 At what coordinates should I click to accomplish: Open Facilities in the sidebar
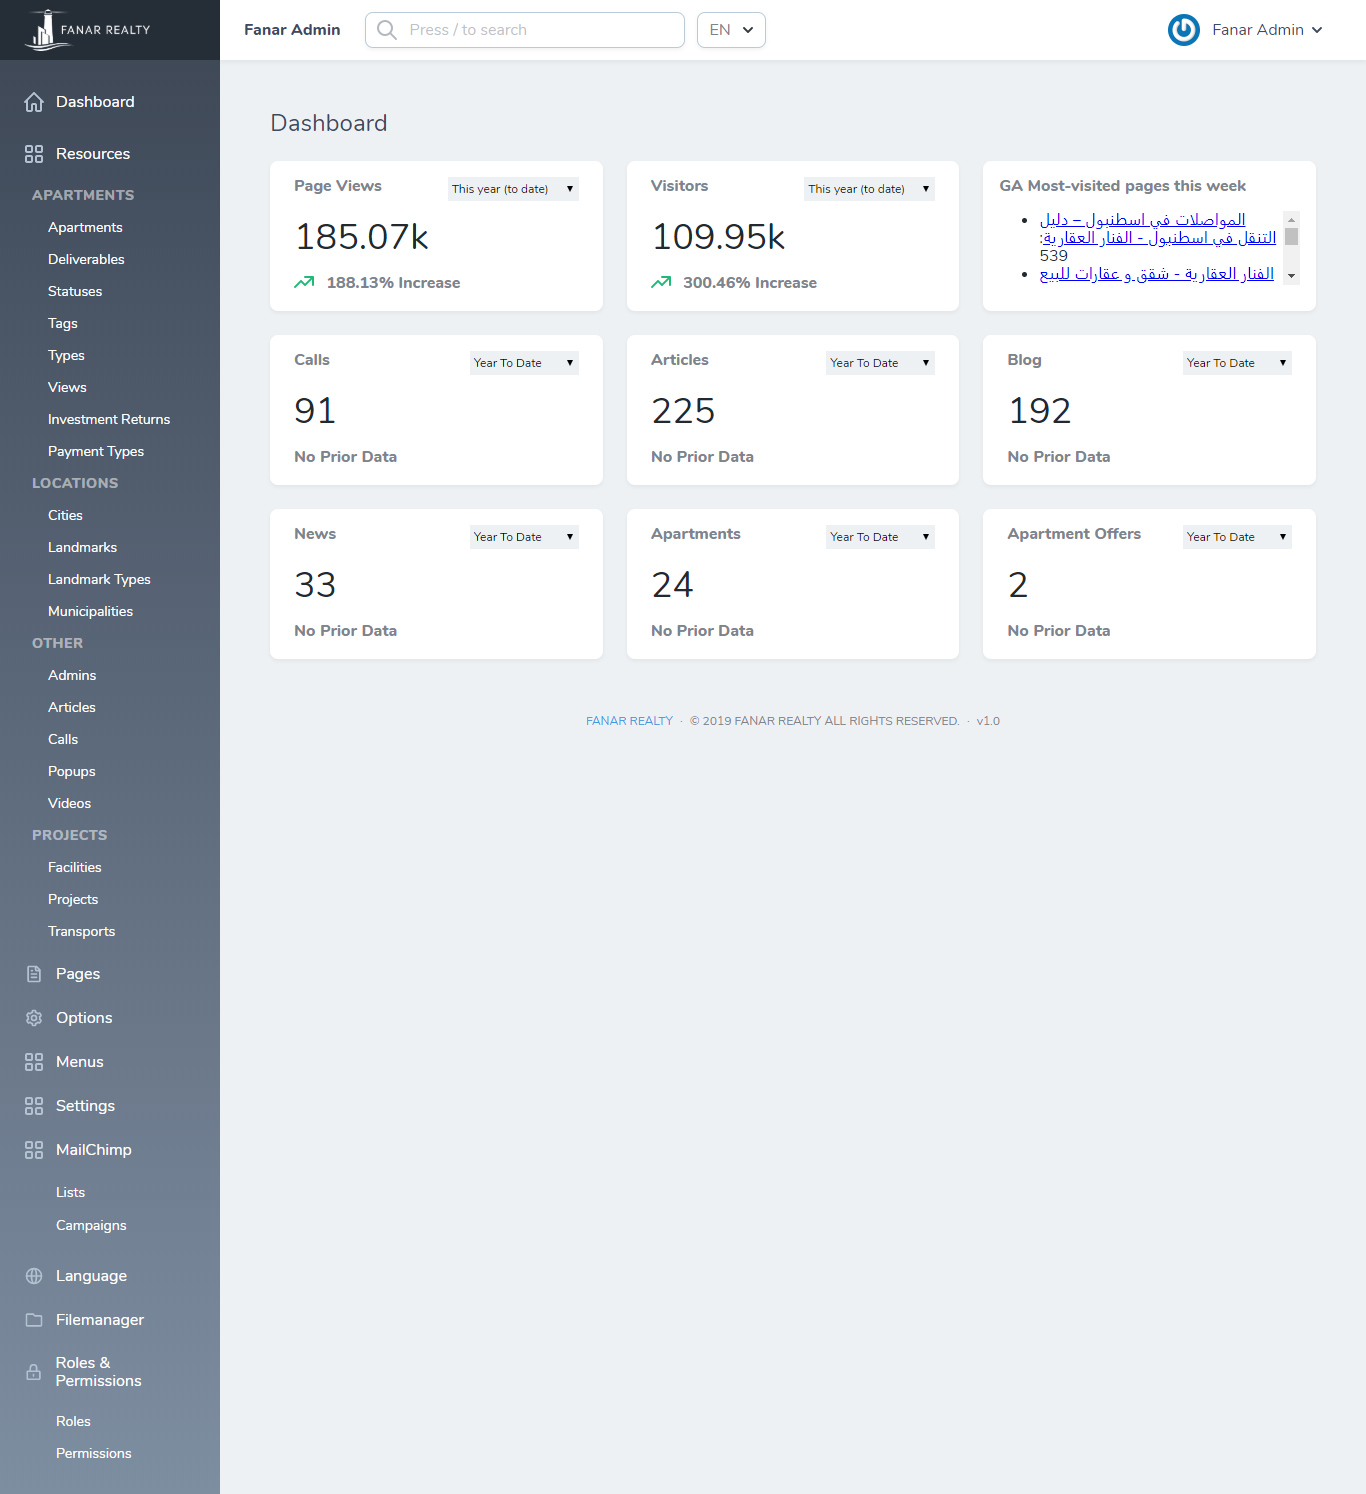75,868
